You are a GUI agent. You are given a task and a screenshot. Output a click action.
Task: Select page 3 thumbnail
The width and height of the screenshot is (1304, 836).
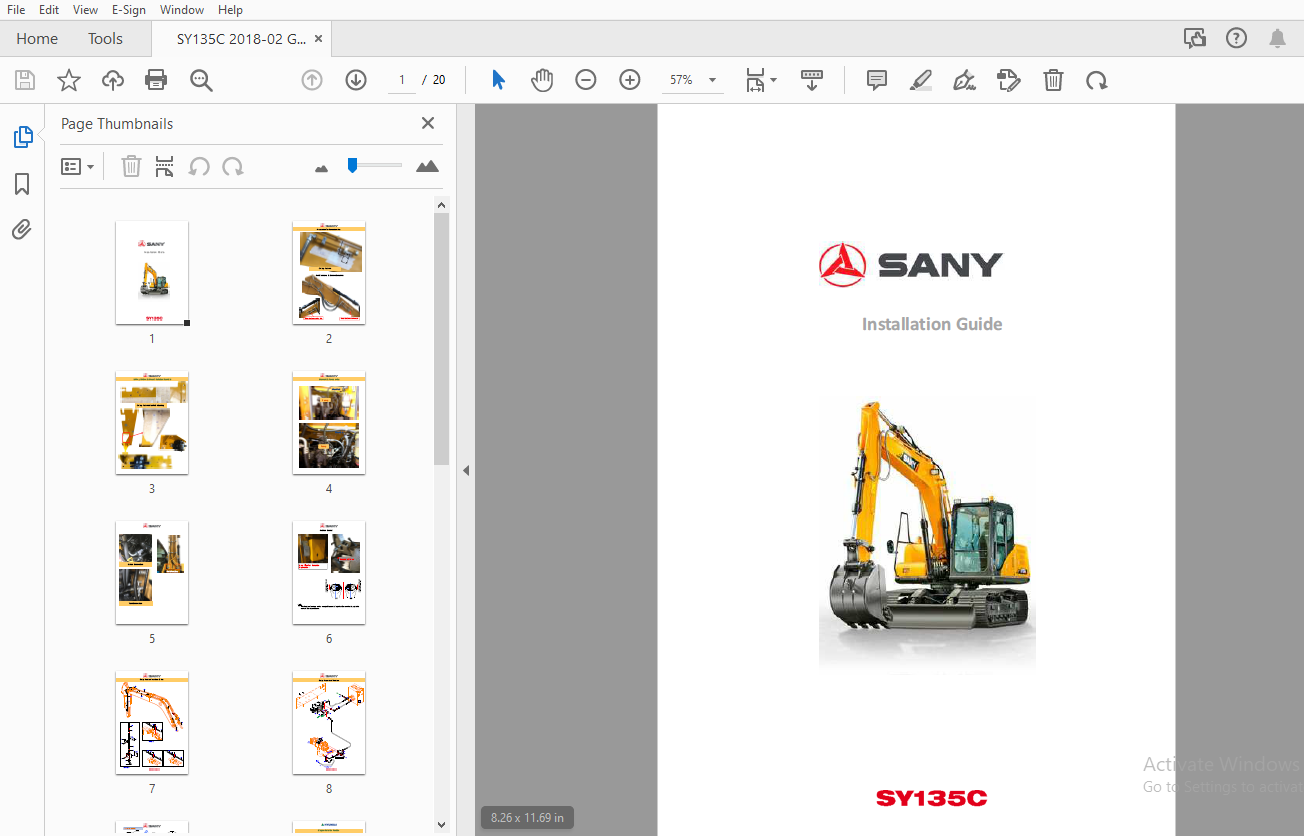pos(152,423)
